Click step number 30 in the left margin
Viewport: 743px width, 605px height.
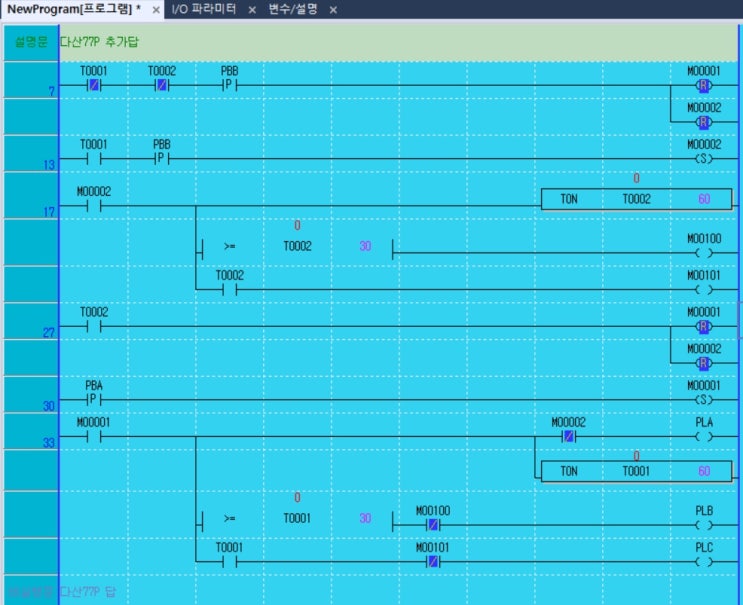coord(49,406)
